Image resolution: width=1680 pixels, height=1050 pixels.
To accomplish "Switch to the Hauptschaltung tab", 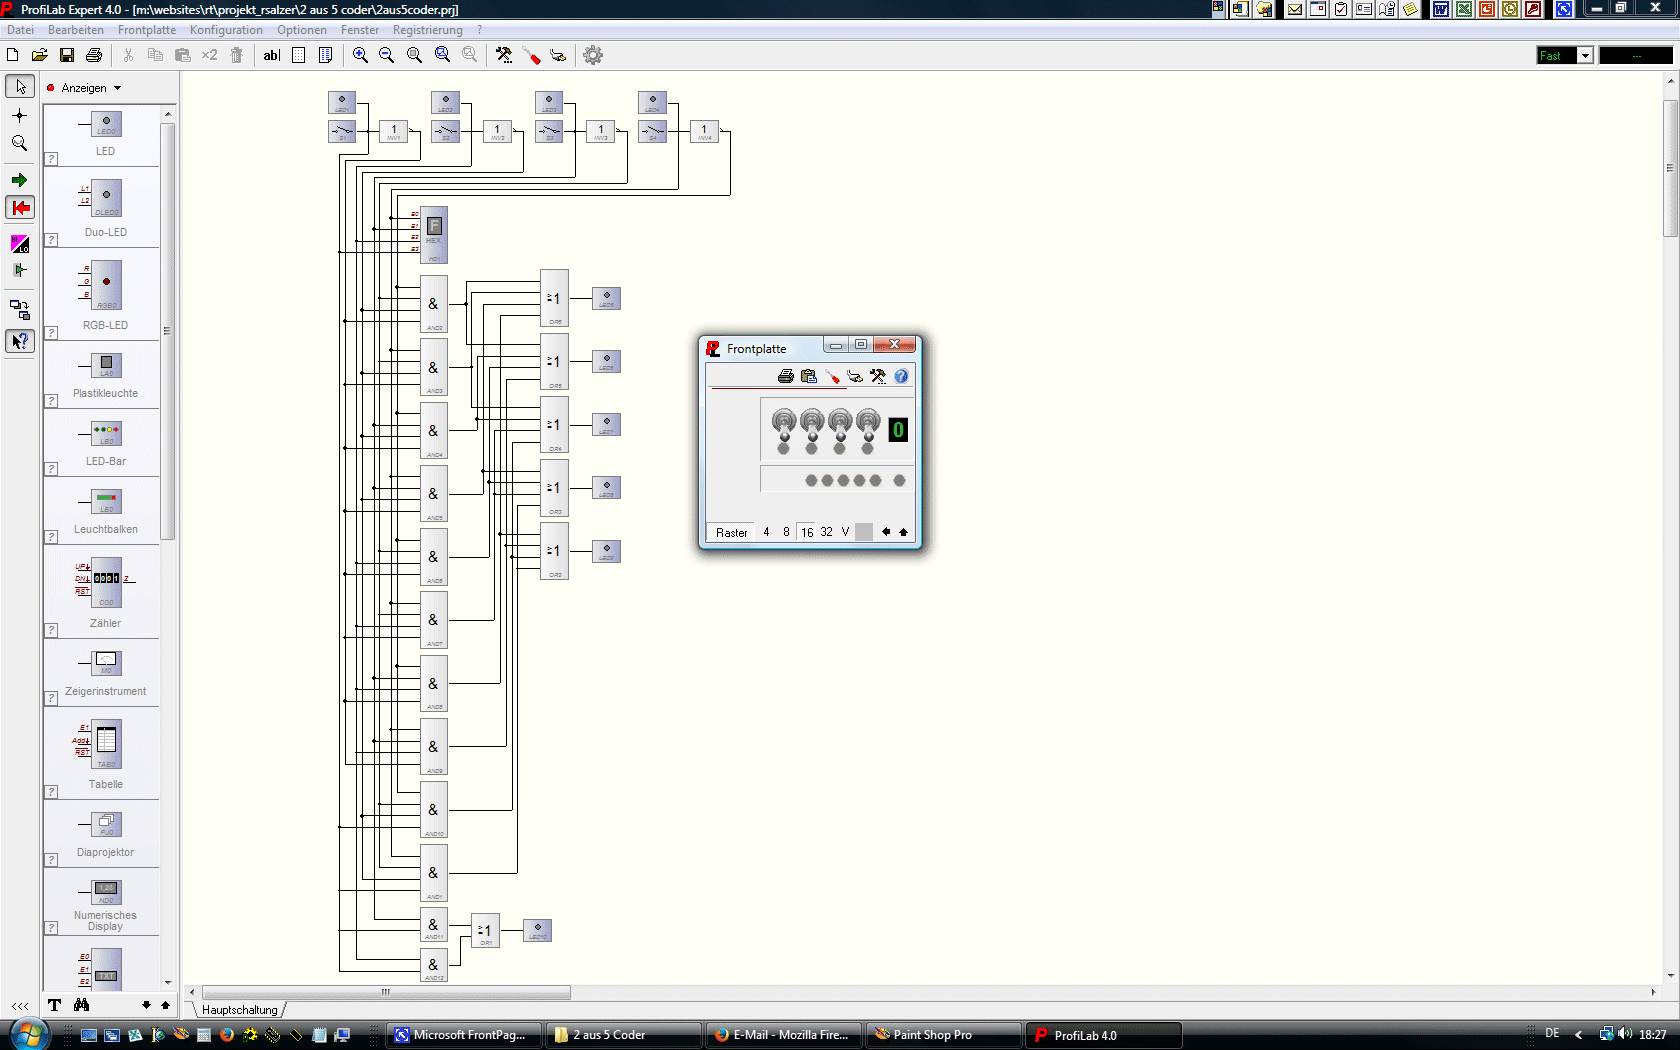I will (x=240, y=1010).
